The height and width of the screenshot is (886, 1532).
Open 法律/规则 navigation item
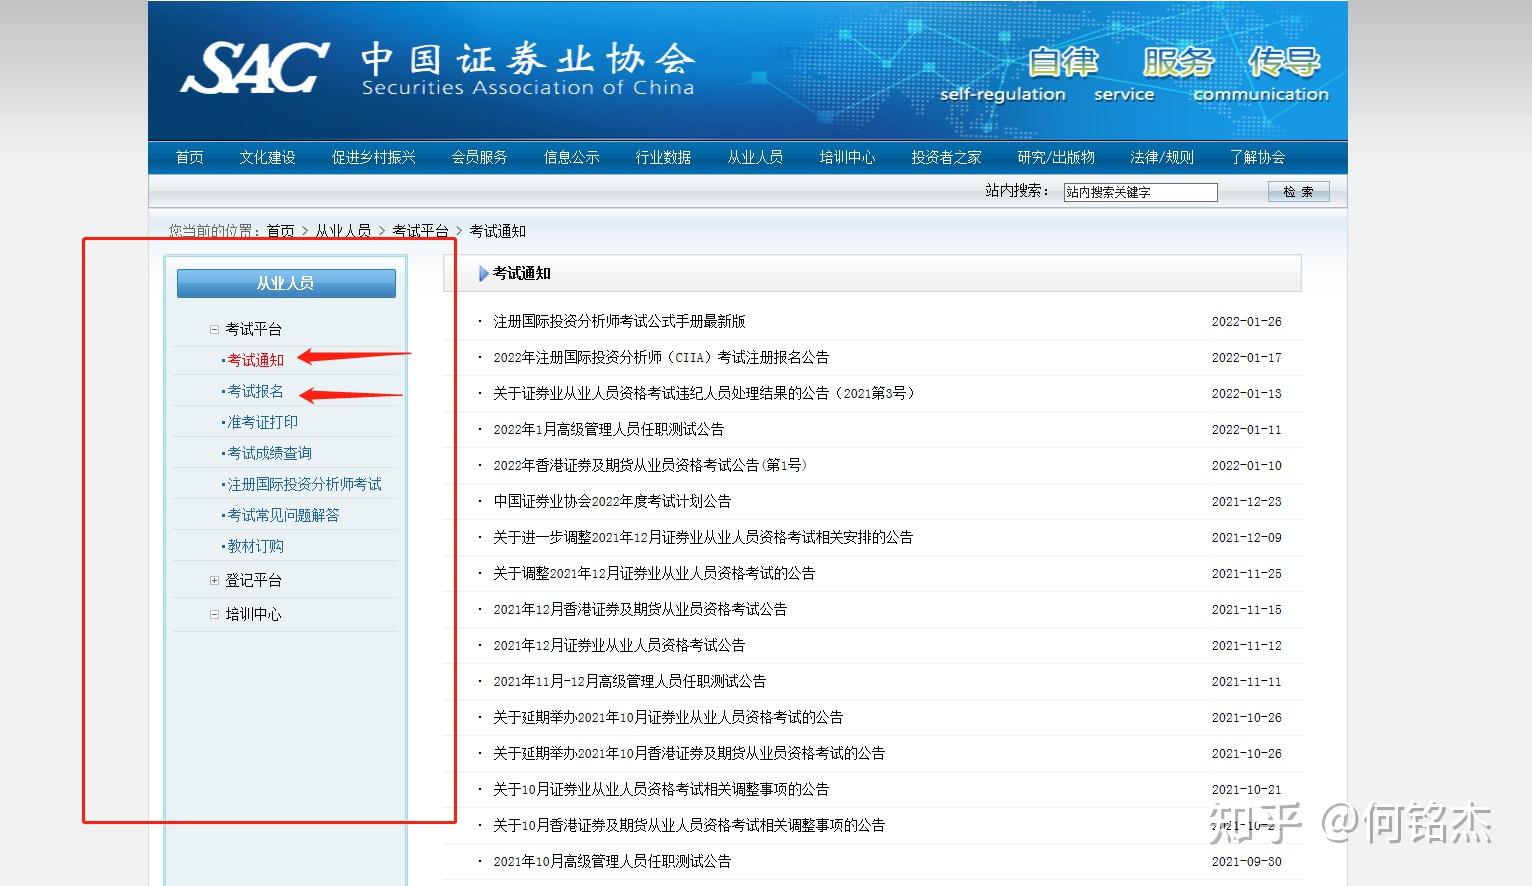(1162, 157)
